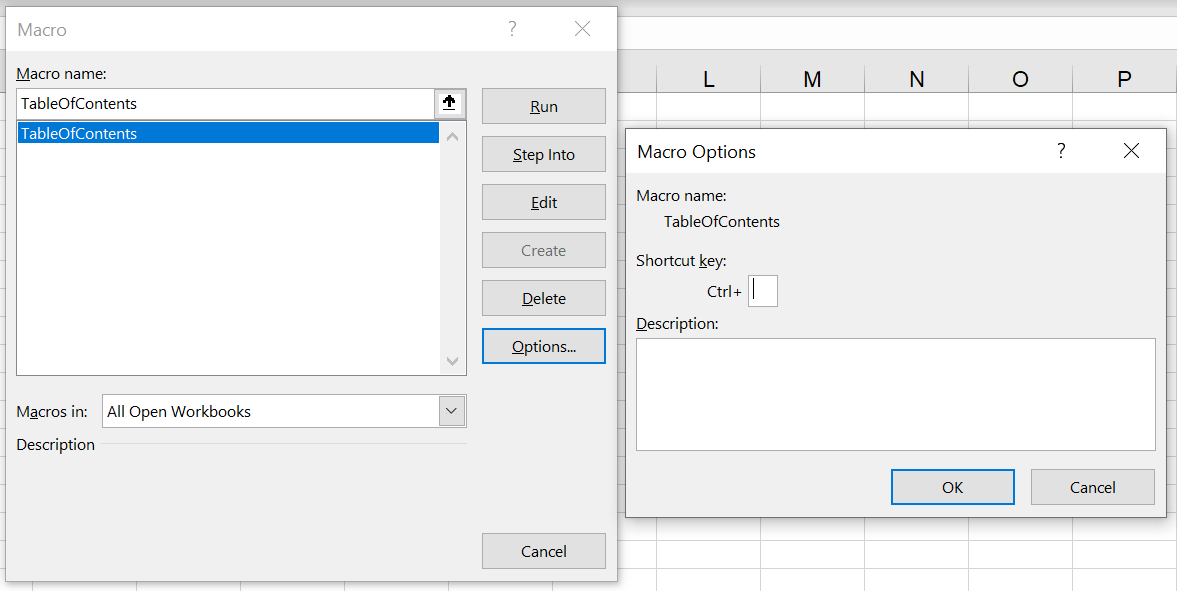
Task: Close the Macro Options dialog with X
Action: pyautogui.click(x=1131, y=151)
